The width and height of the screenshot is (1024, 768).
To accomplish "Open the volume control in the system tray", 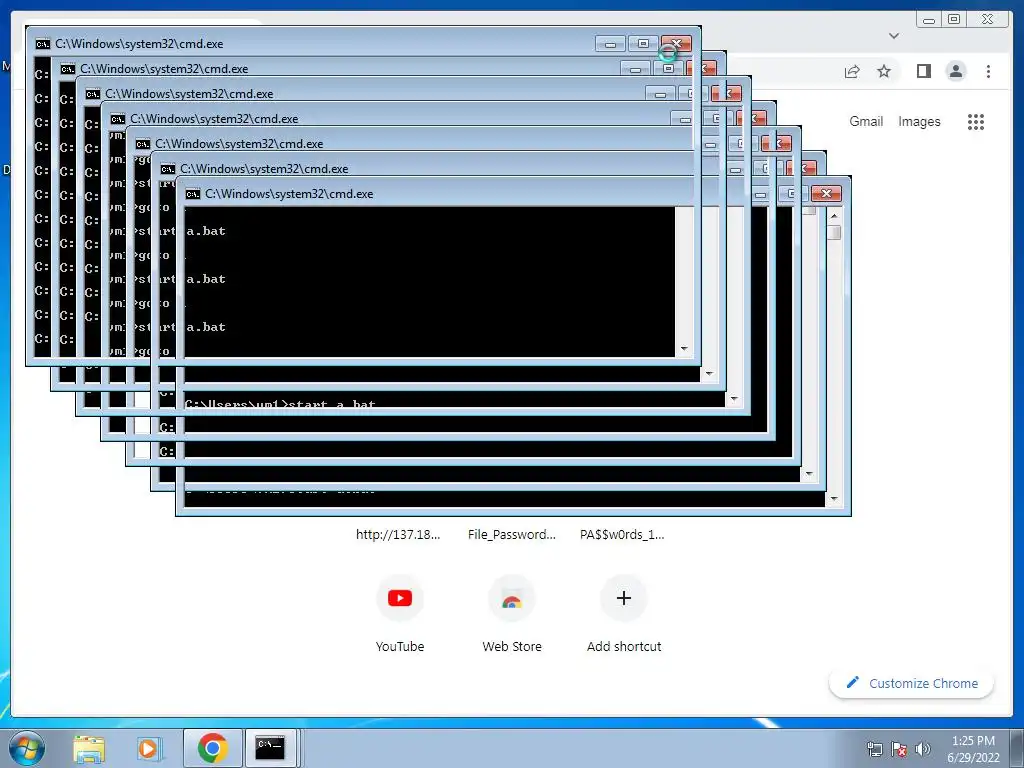I will click(x=923, y=748).
